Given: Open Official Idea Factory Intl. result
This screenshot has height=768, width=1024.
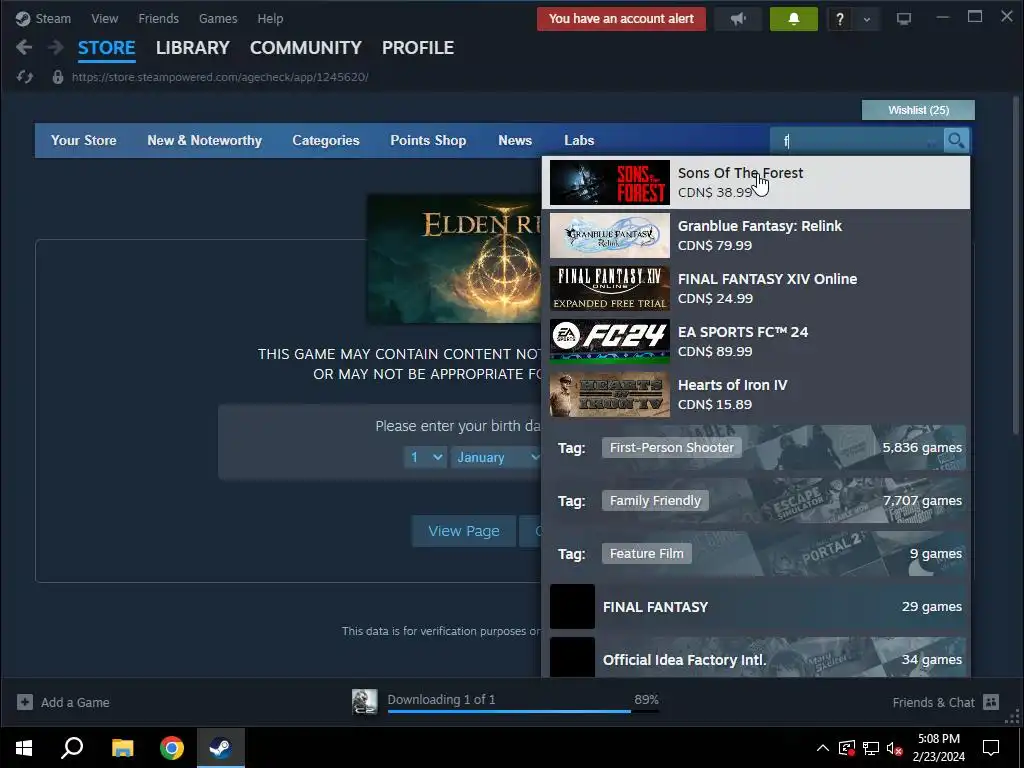Looking at the screenshot, I should click(x=756, y=657).
